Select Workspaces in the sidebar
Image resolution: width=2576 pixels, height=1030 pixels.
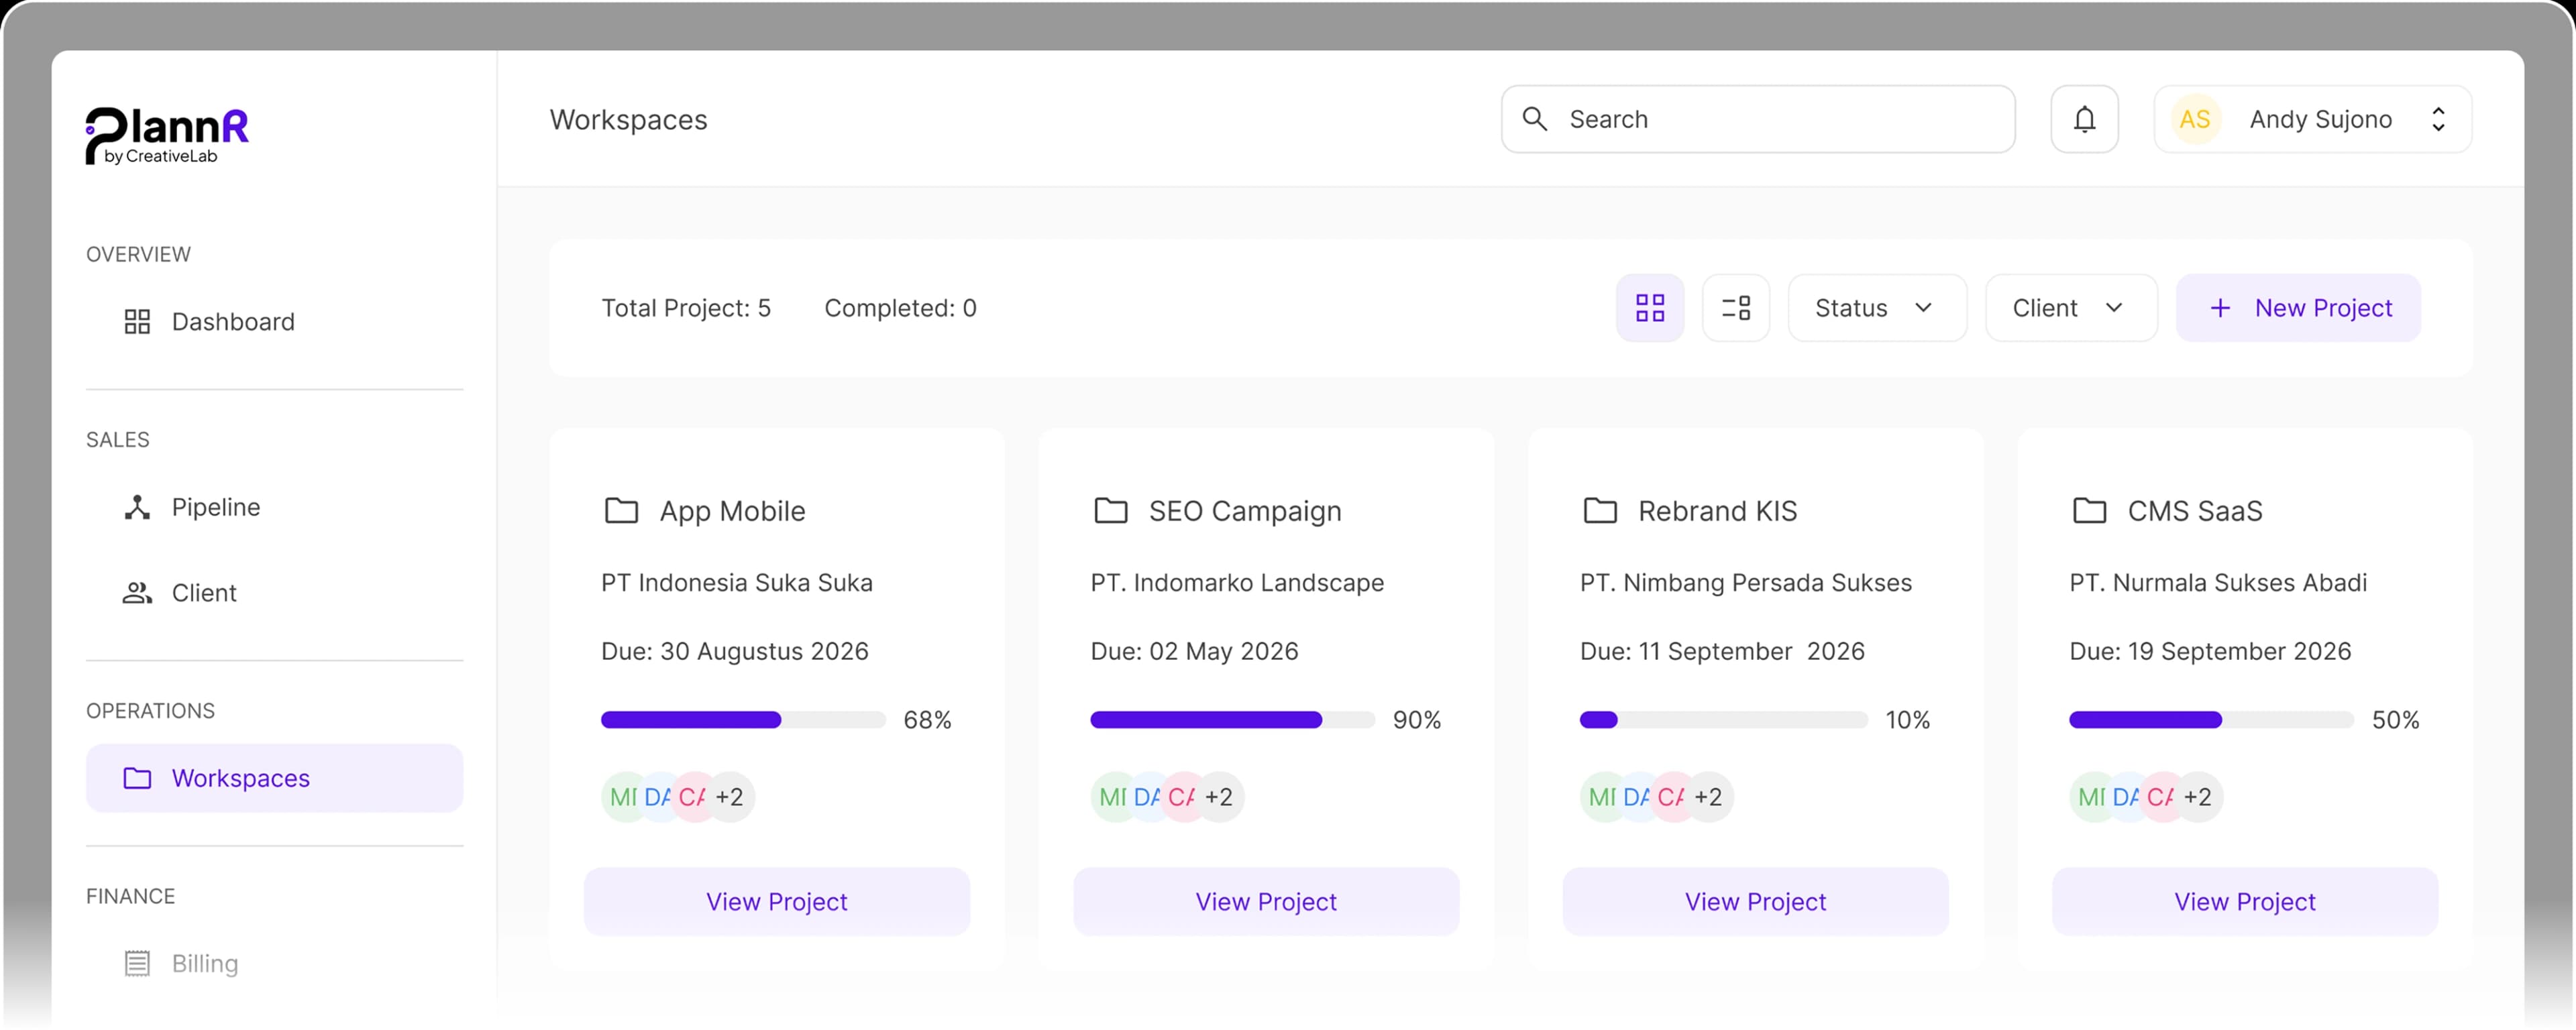click(274, 778)
